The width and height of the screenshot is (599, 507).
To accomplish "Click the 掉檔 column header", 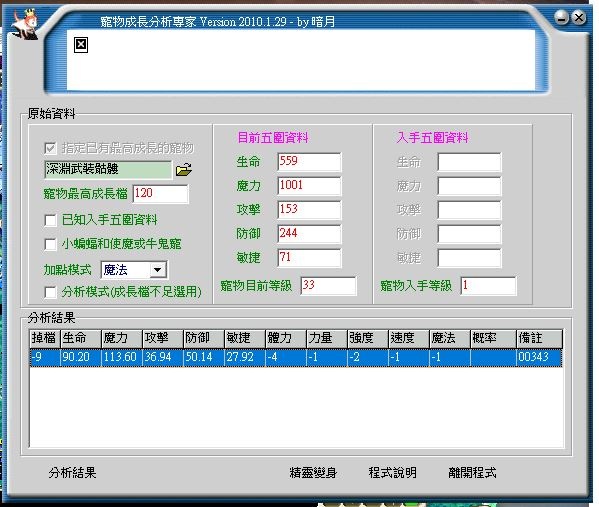I will (45, 338).
